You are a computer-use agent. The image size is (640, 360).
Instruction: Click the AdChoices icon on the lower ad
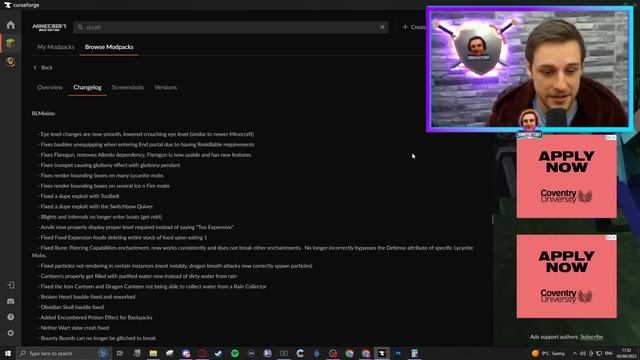point(611,238)
